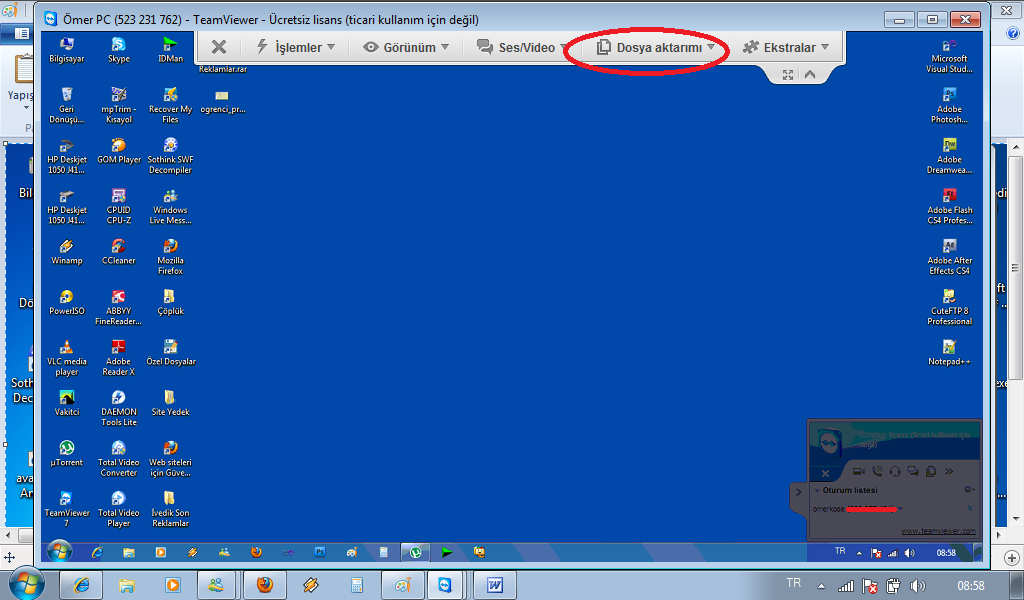
Task: Click the local volume speaker tray icon
Action: [x=917, y=586]
